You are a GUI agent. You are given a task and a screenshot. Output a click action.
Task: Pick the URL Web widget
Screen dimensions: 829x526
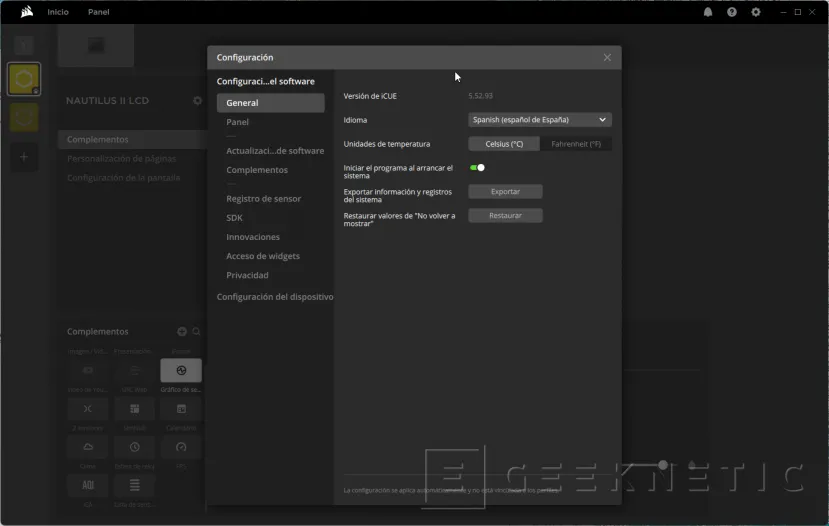pos(134,370)
